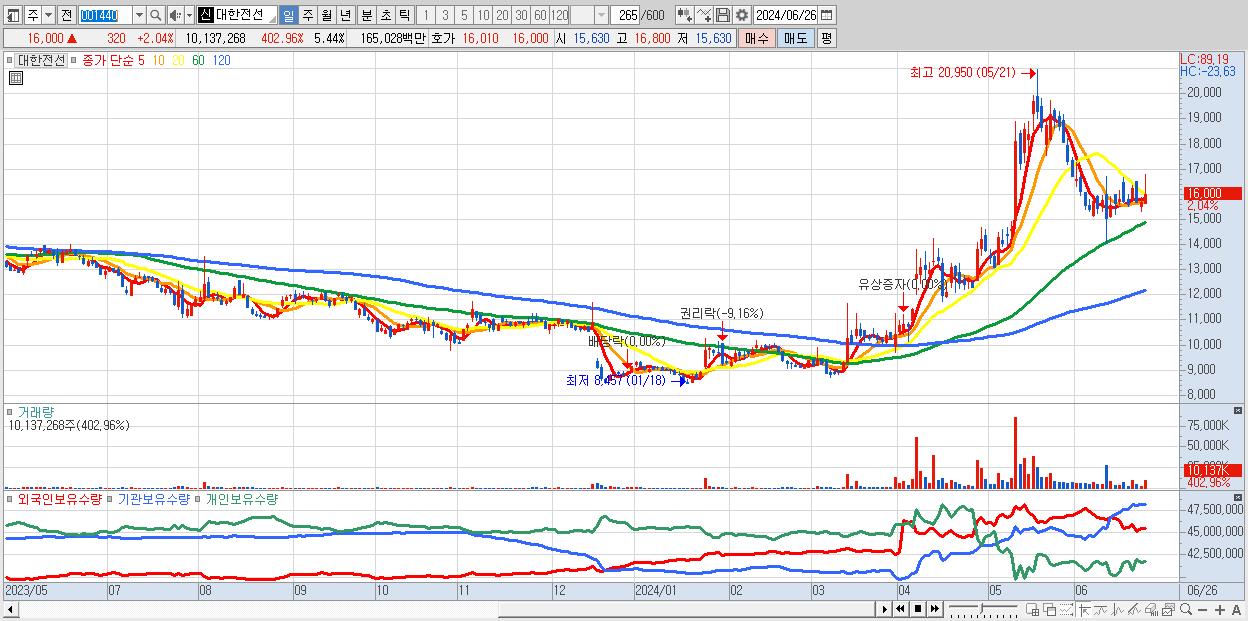Select the 일 daily chart period
Screen dimensions: 1248x621
tap(288, 15)
